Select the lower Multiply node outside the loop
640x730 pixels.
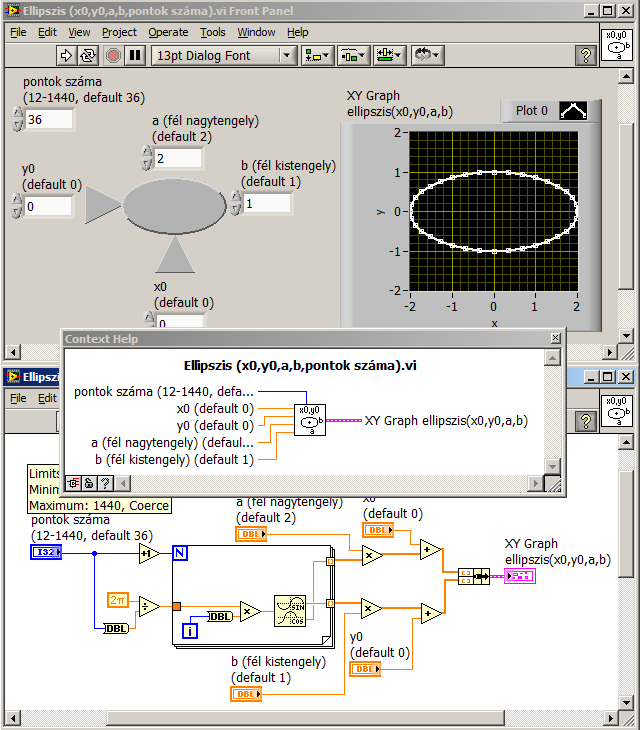pos(371,608)
